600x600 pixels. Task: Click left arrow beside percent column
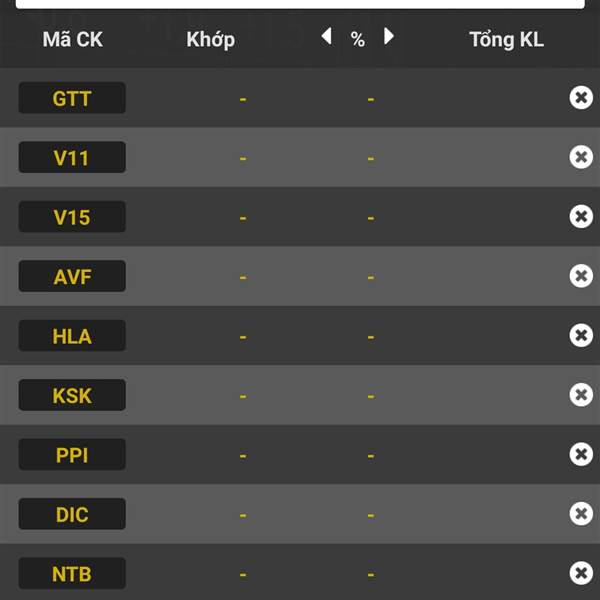pyautogui.click(x=326, y=37)
